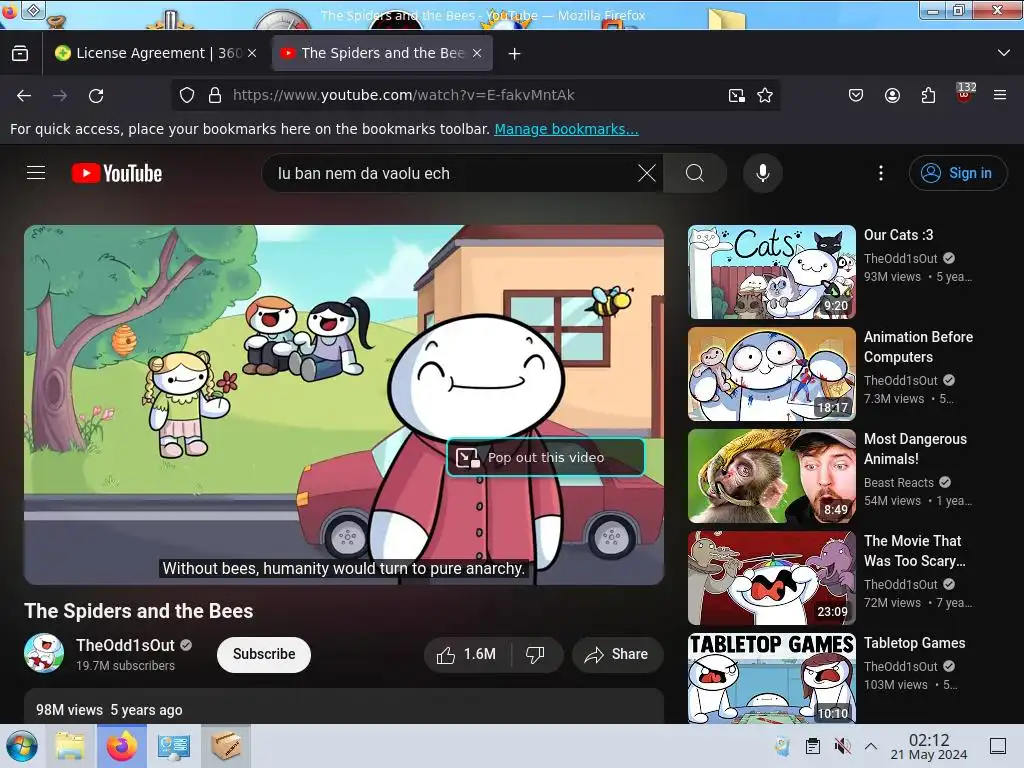Click Most Dangerous Animals! title text
This screenshot has width=1024, height=768.
(x=915, y=449)
